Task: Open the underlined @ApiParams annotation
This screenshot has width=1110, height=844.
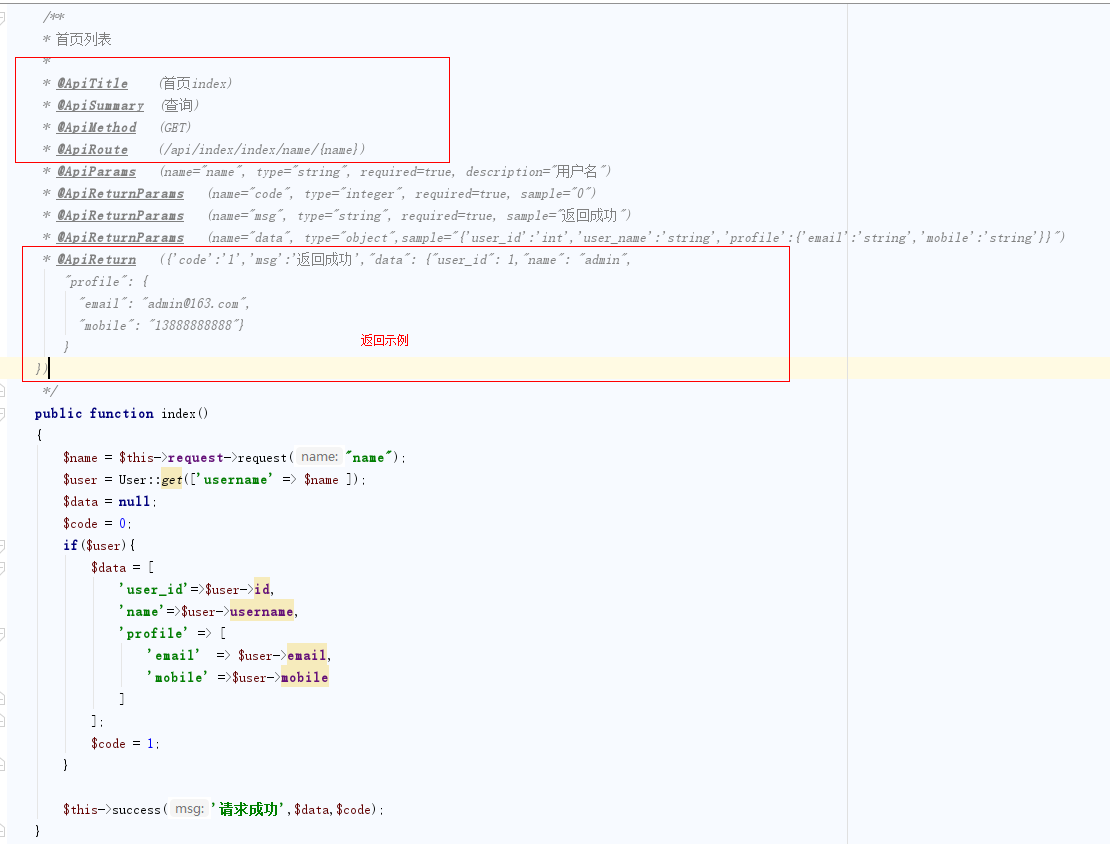Action: click(x=96, y=171)
